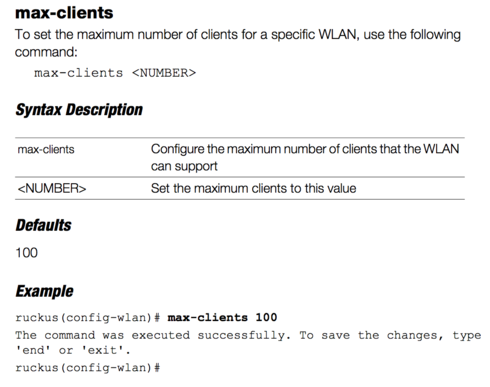Image resolution: width=490 pixels, height=387 pixels.
Task: Click the 'max-clients' main heading
Action: 64,13
